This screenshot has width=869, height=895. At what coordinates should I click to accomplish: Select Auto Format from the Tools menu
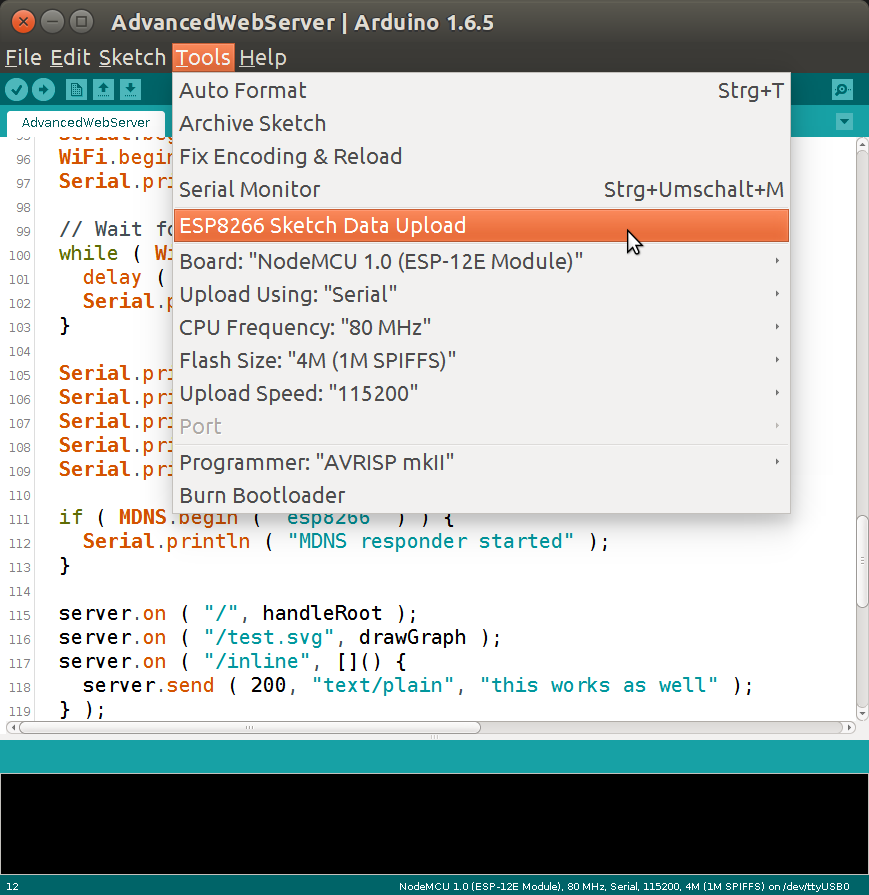pyautogui.click(x=481, y=91)
